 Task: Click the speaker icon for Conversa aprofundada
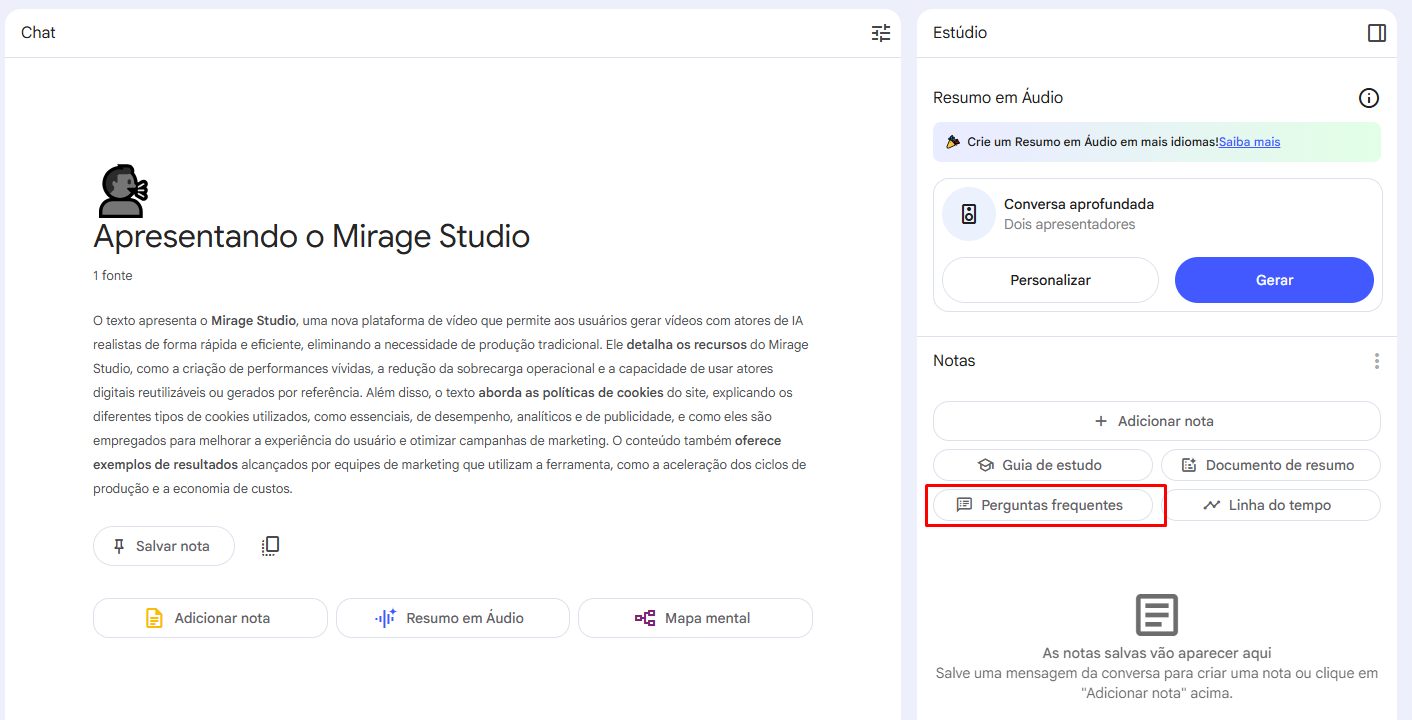pos(968,214)
